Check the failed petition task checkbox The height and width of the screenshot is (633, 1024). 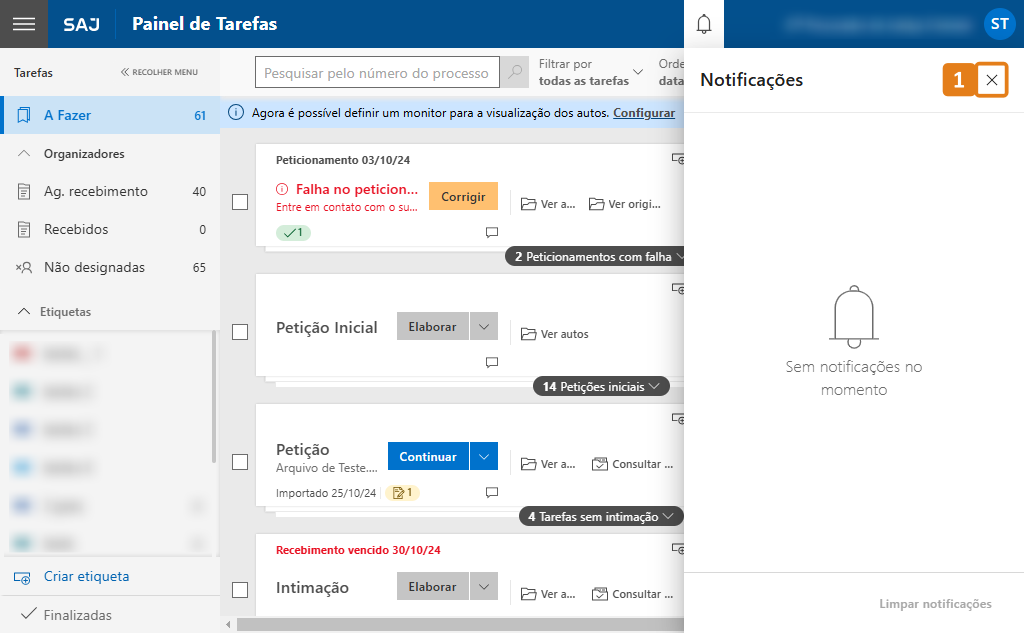click(240, 202)
